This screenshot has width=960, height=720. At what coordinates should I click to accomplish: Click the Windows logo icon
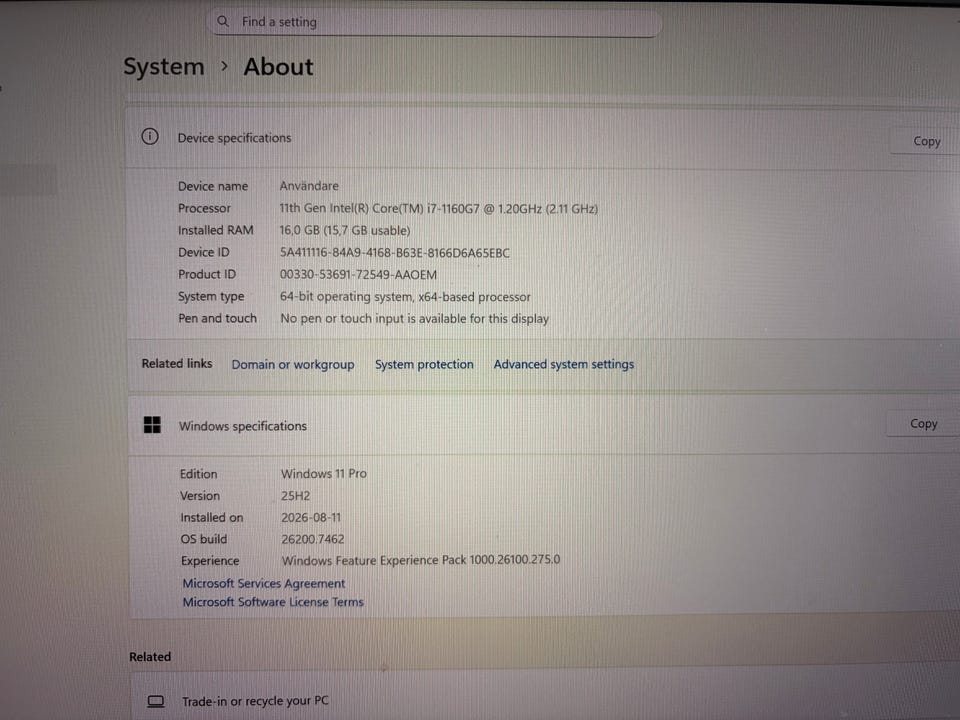pyautogui.click(x=152, y=425)
